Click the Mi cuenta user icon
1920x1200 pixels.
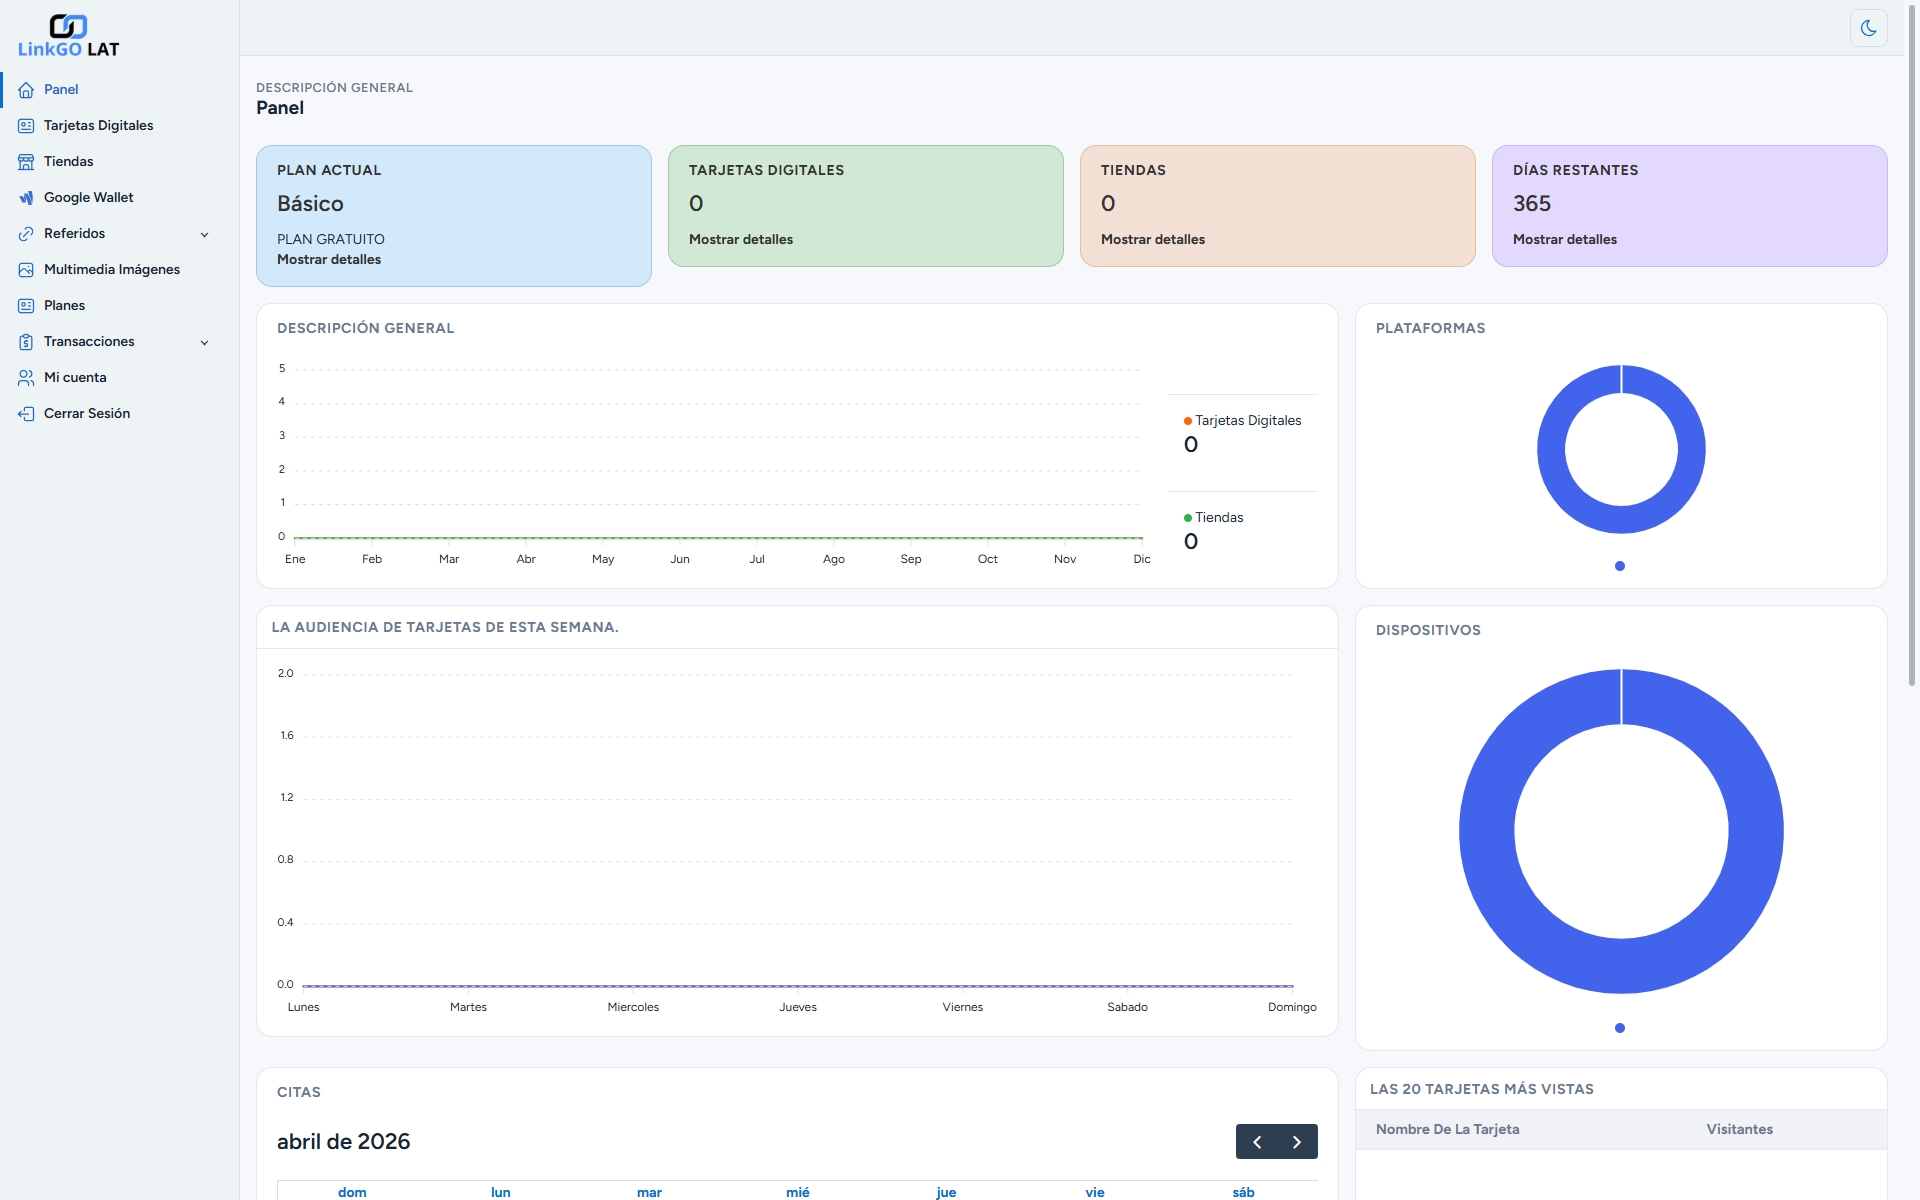click(x=26, y=378)
